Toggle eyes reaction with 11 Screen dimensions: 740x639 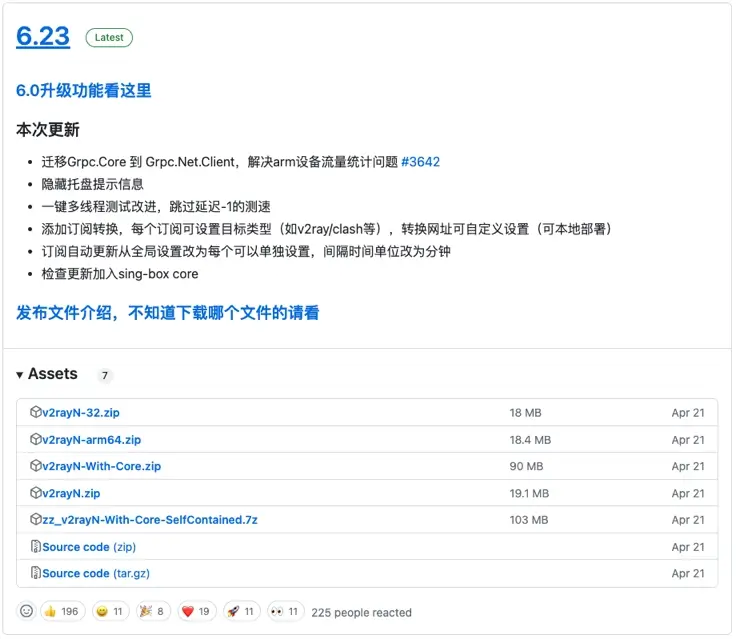pos(286,612)
